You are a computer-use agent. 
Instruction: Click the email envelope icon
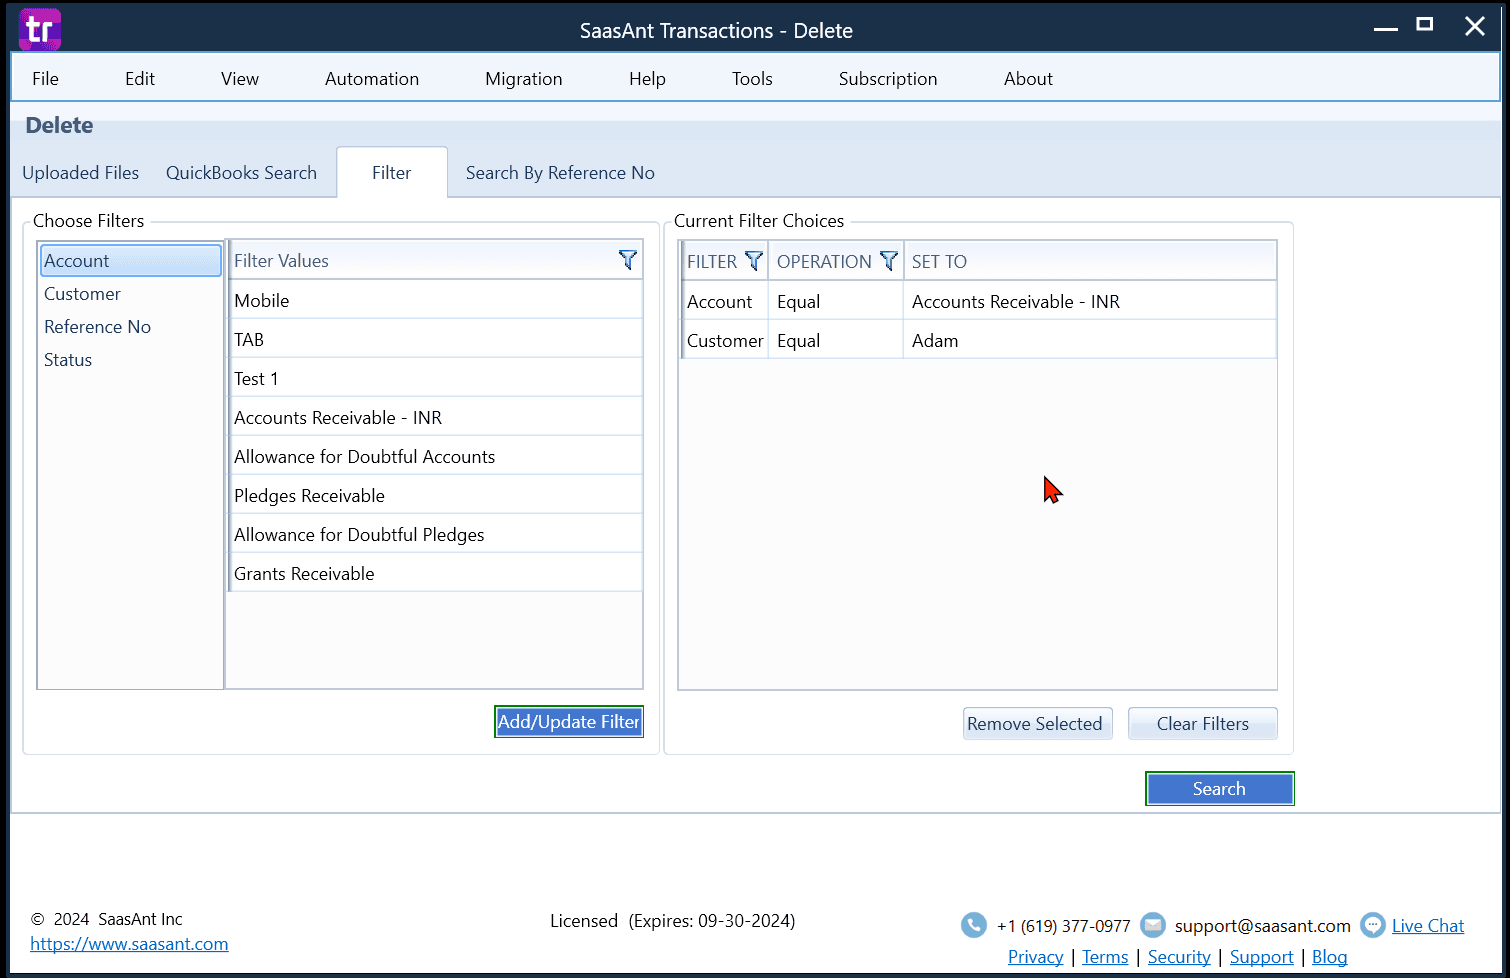[1153, 925]
